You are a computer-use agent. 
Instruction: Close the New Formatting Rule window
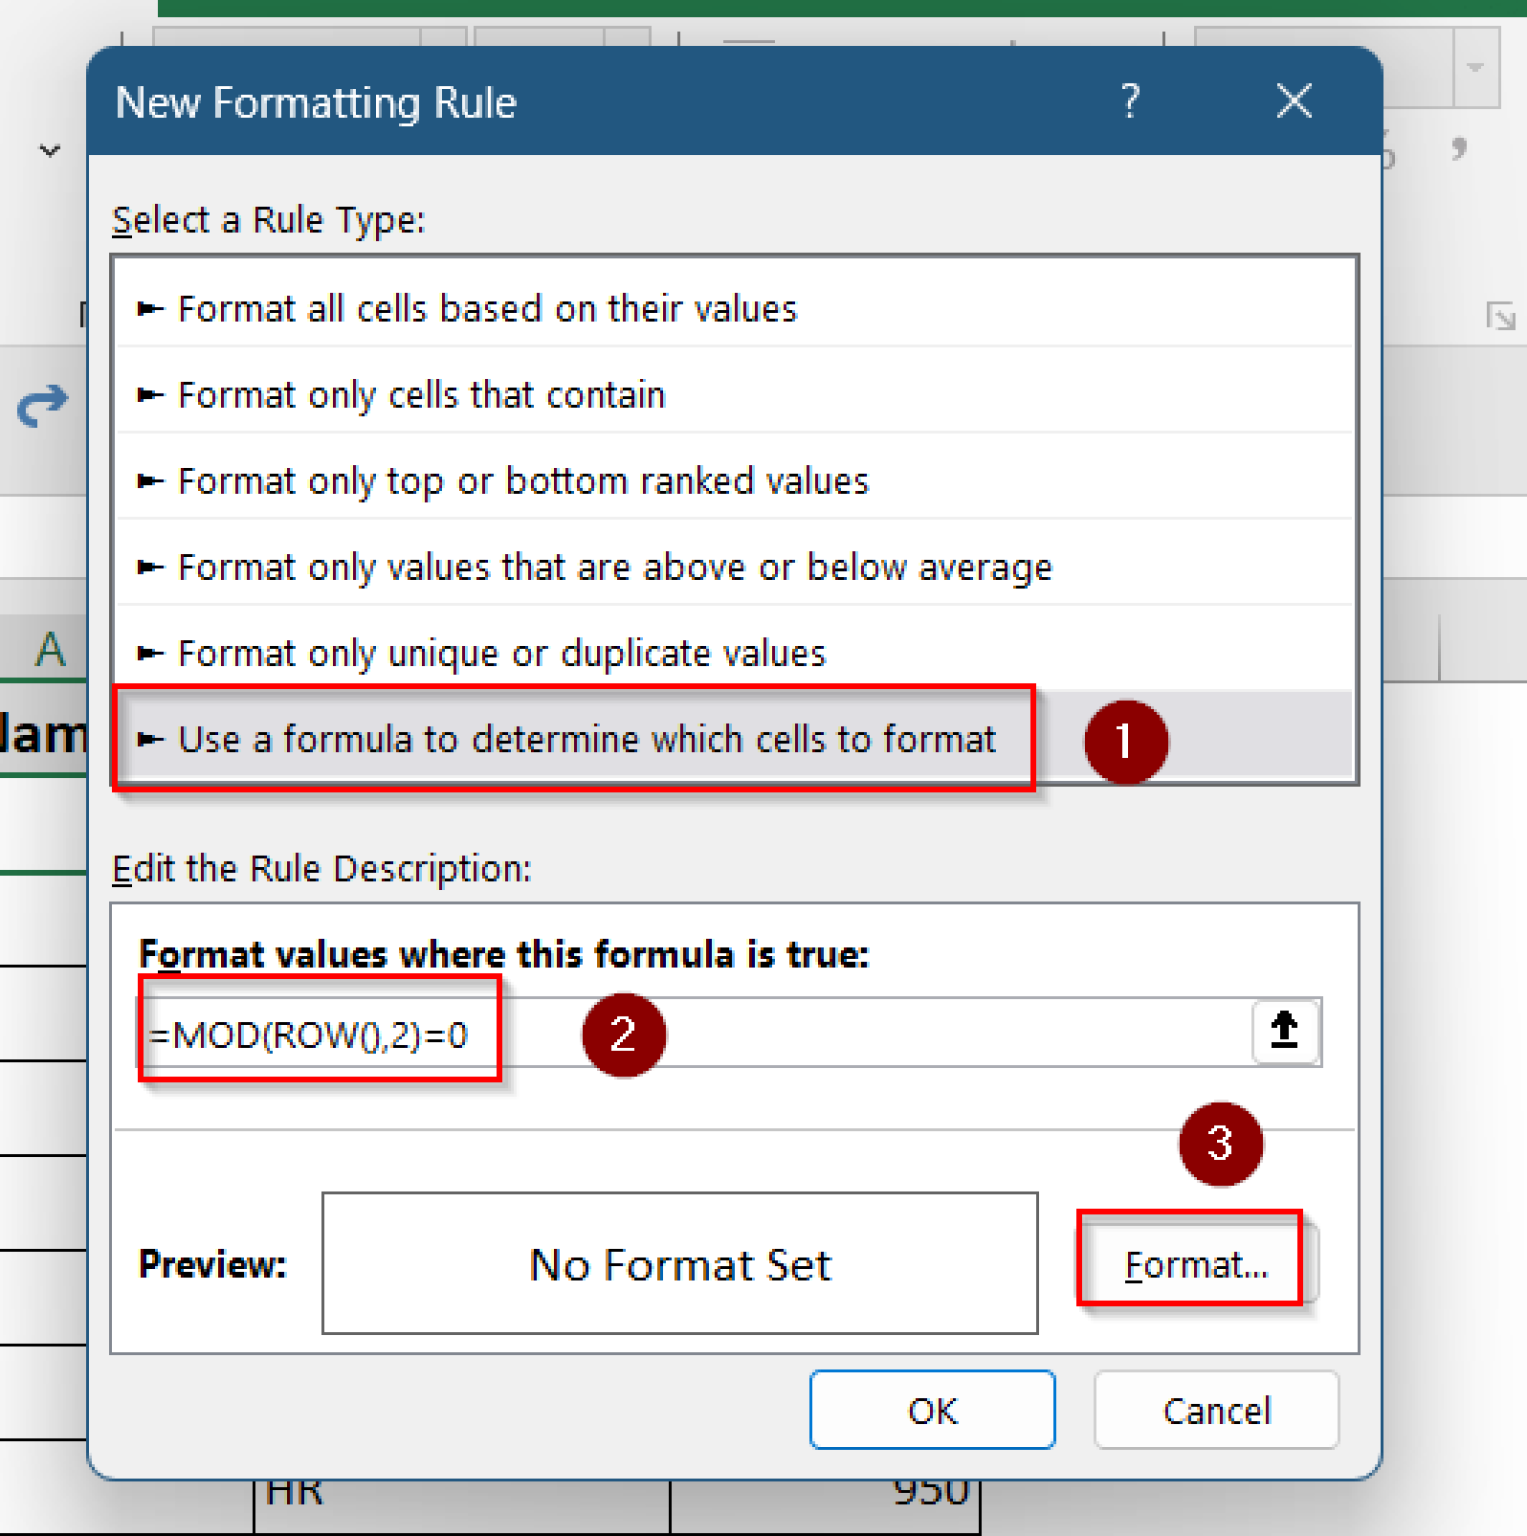(1293, 101)
